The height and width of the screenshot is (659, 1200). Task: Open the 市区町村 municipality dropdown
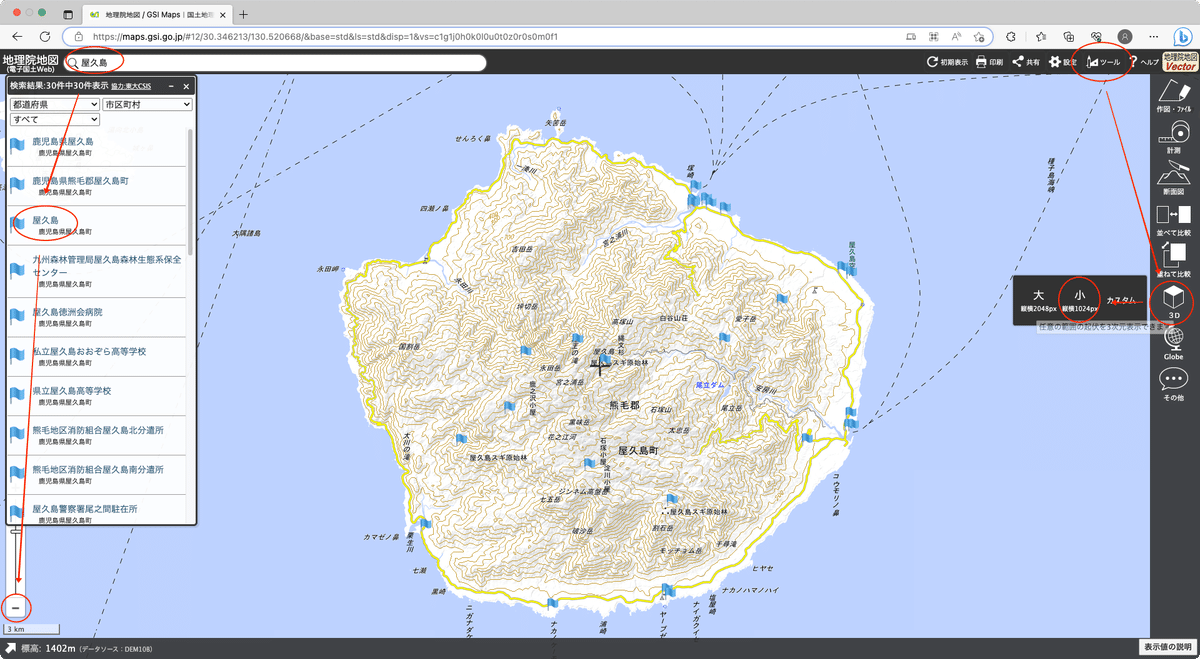pyautogui.click(x=147, y=104)
